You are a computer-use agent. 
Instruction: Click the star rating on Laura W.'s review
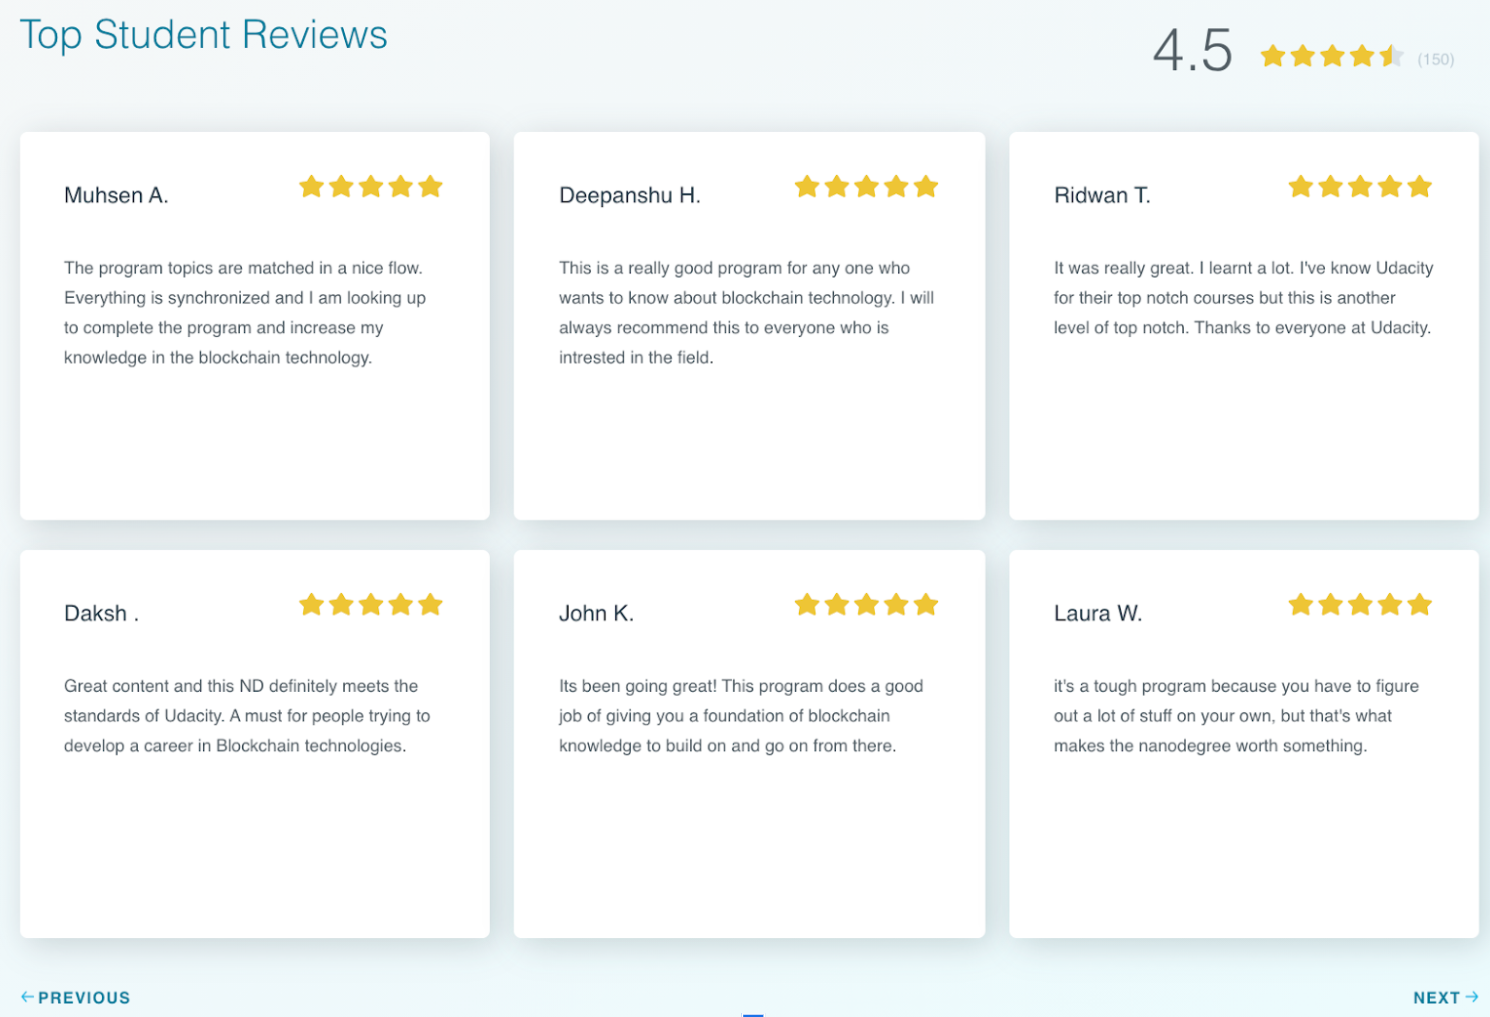tap(1360, 605)
